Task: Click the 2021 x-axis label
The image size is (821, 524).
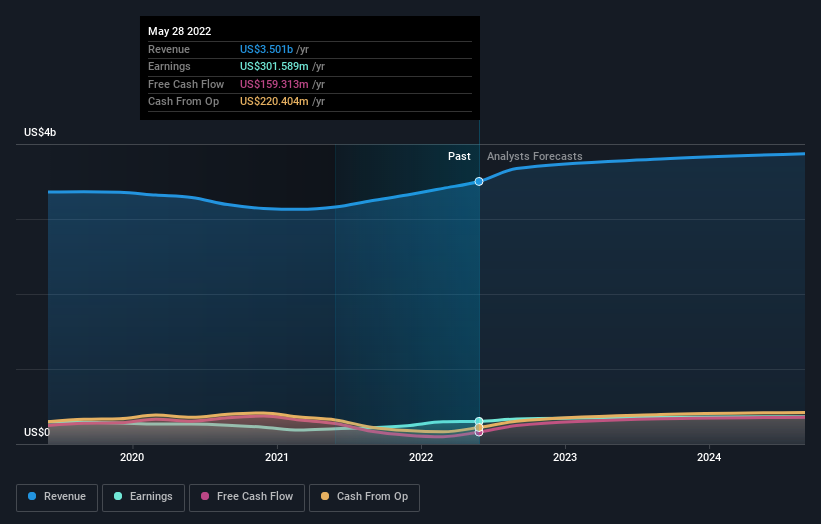Action: (x=276, y=458)
